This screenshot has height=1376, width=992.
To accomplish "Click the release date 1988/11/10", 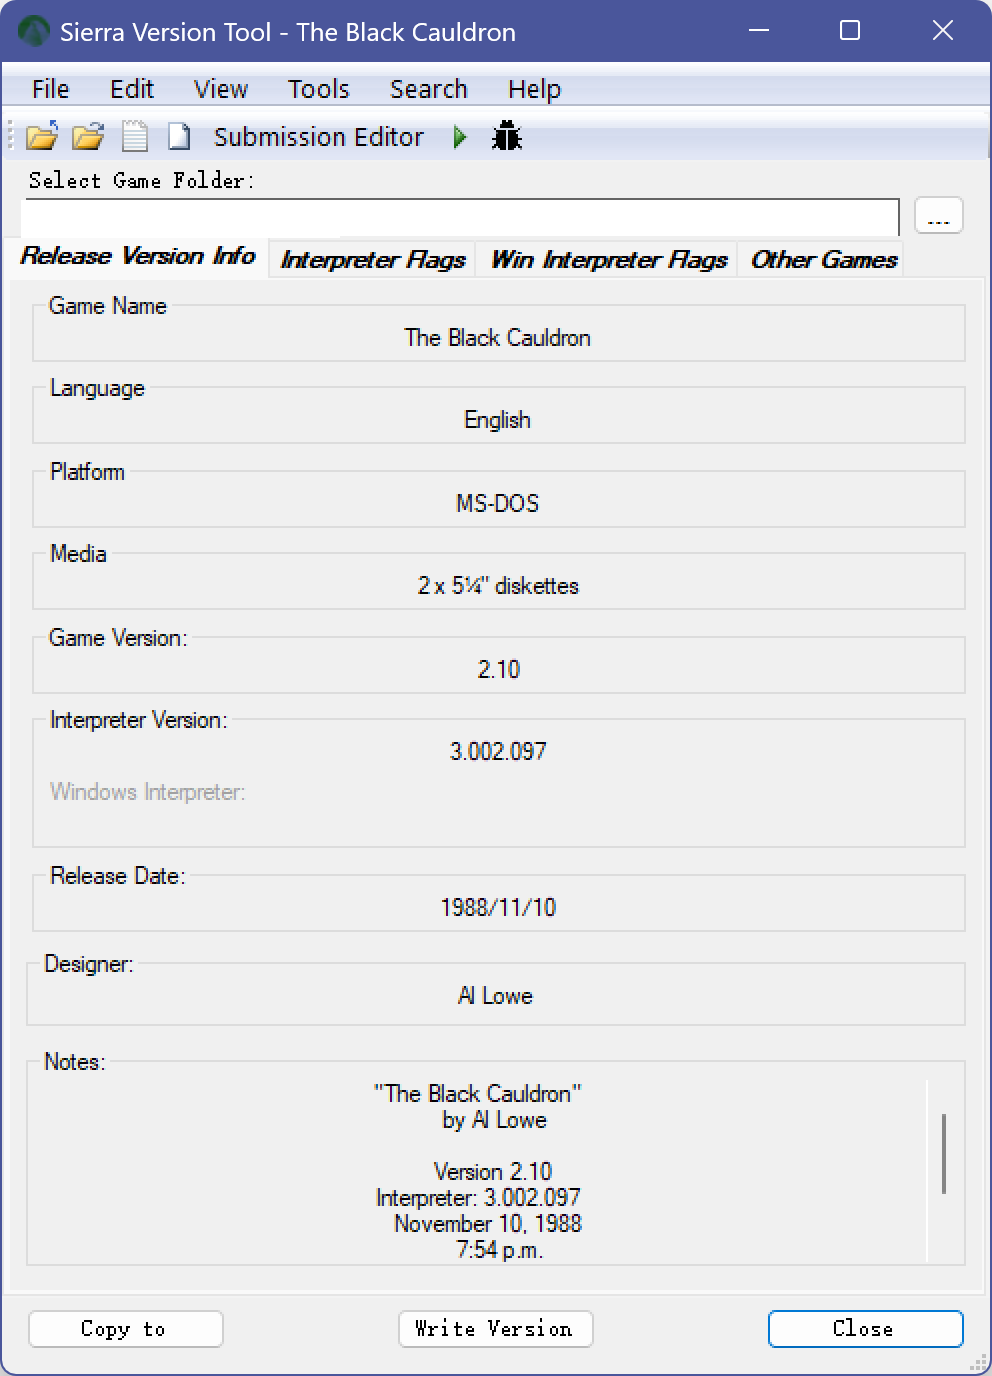I will (x=498, y=907).
